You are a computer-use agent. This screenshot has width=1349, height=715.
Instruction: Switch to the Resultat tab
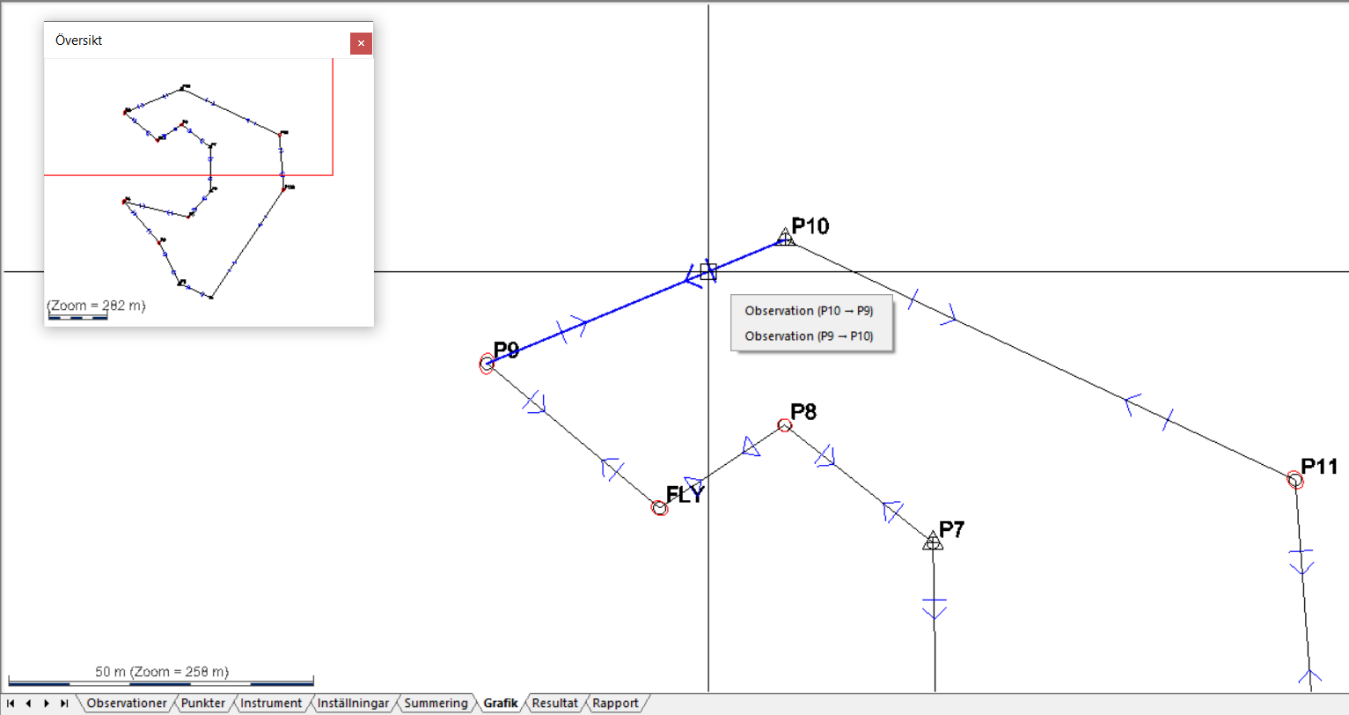click(555, 704)
